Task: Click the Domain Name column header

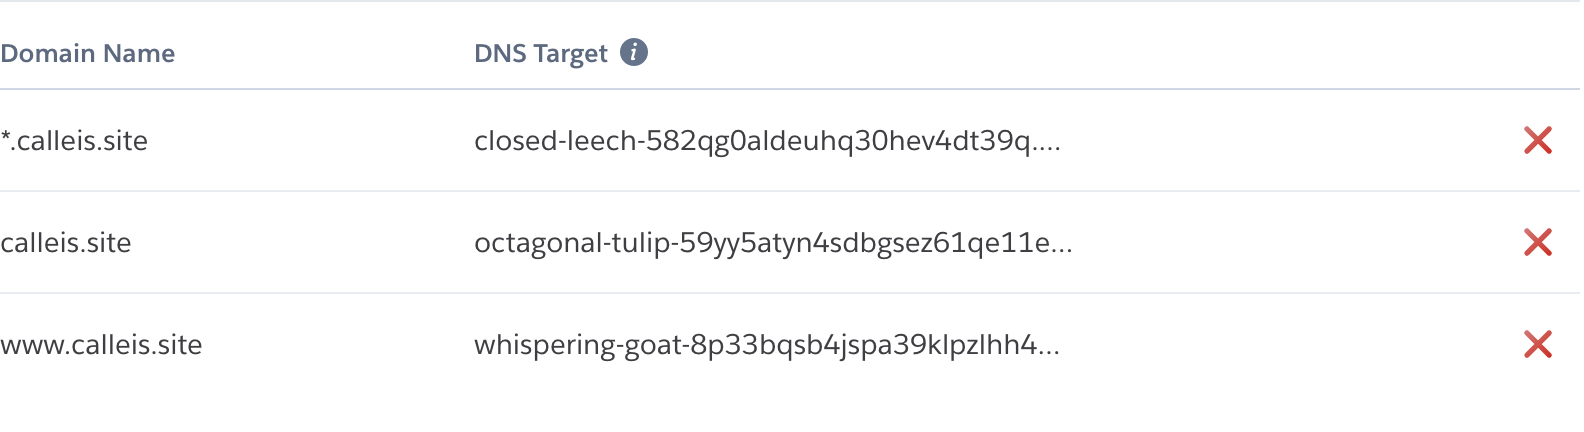Action: click(88, 53)
